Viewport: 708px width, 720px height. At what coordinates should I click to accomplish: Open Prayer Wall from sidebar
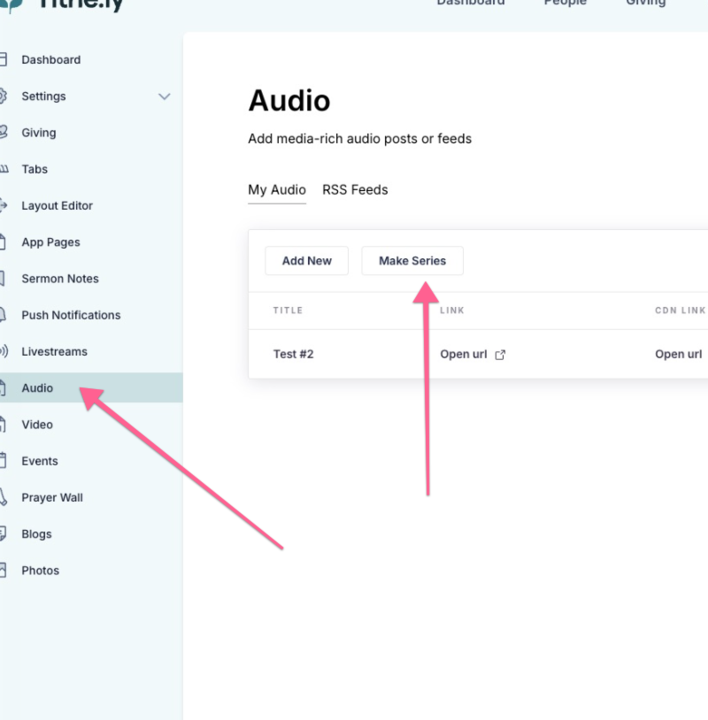(x=52, y=498)
